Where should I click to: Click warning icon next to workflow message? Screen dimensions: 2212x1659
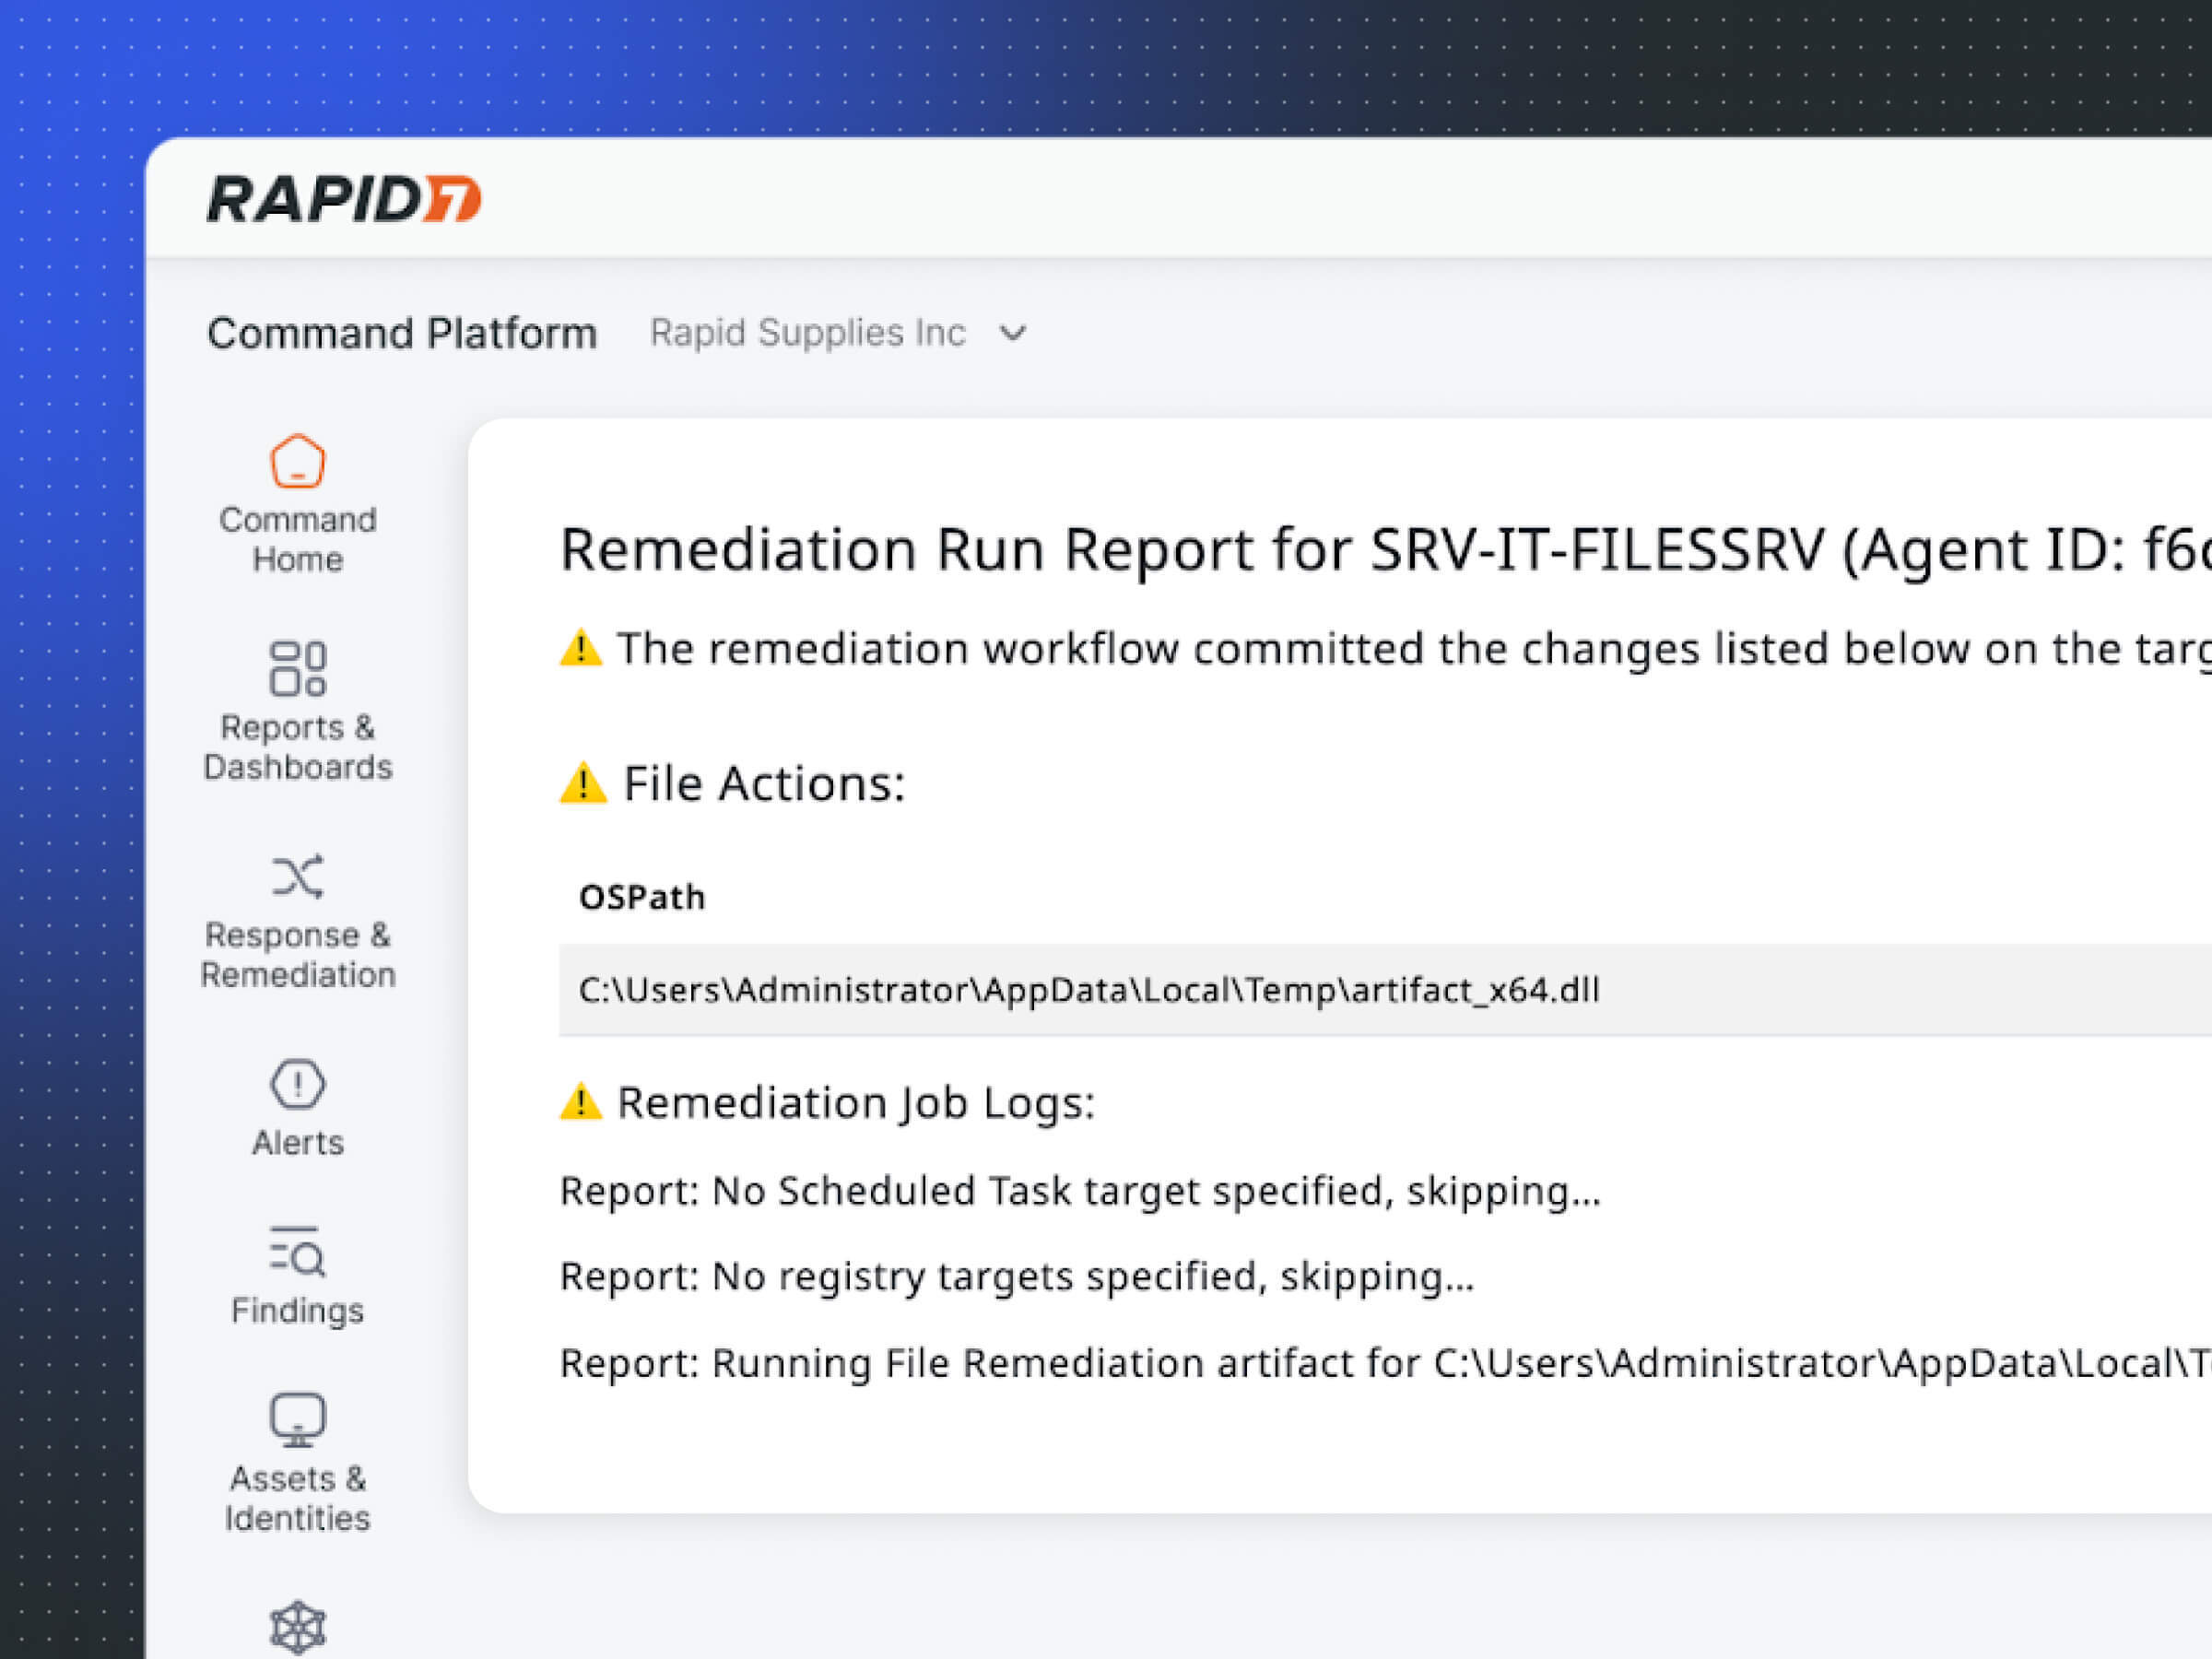580,649
